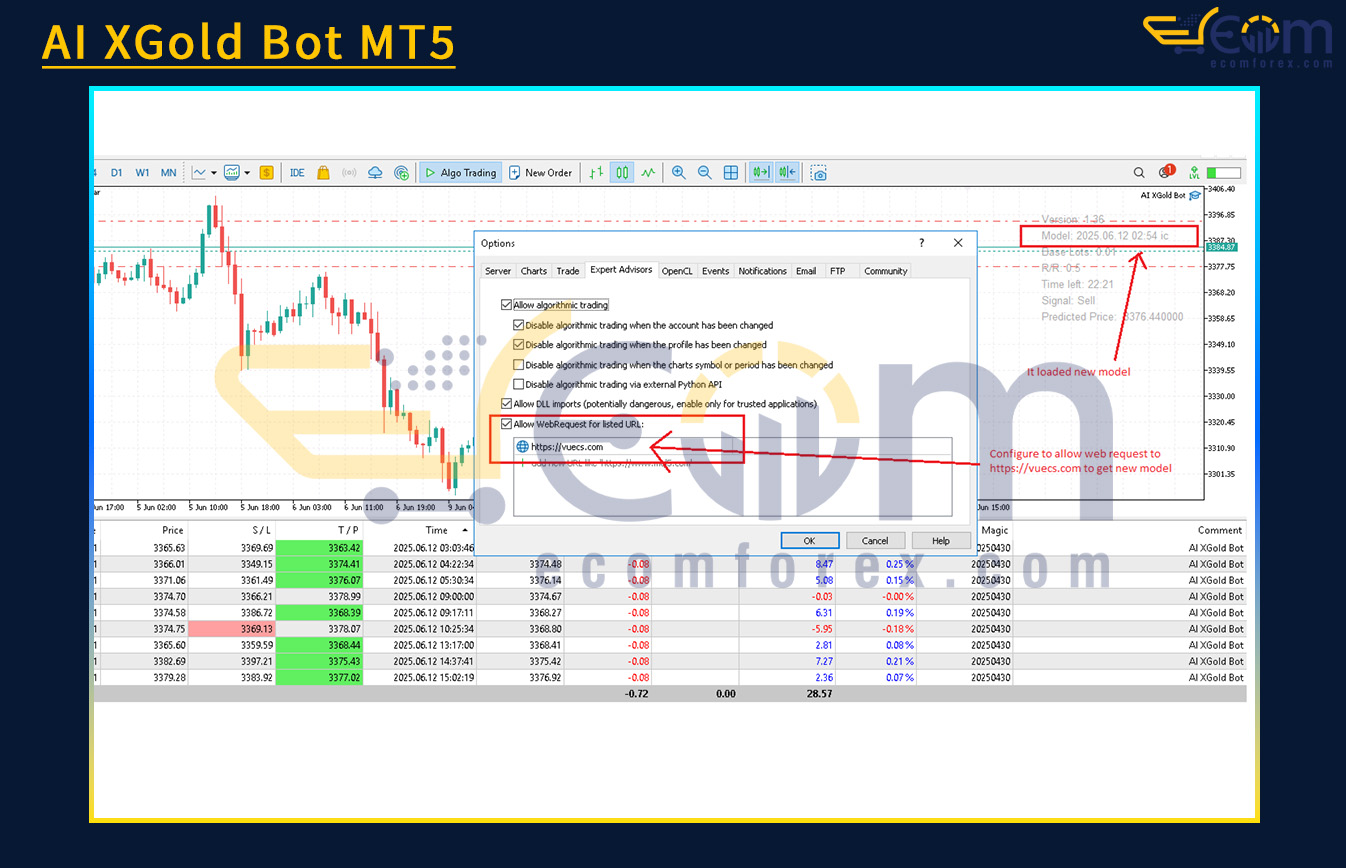This screenshot has height=868, width=1346.
Task: Select the https://vuecs.com URL entry
Action: 566,447
